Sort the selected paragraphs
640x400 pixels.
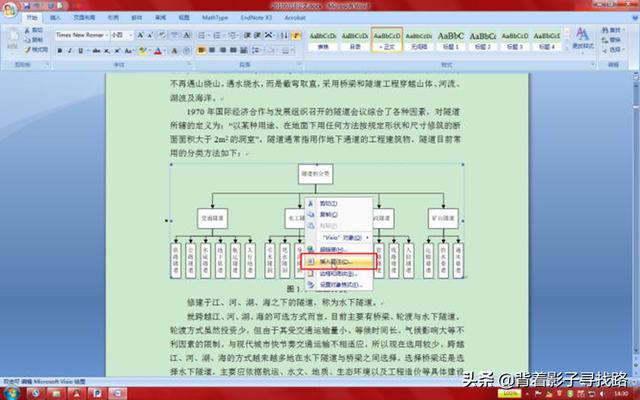[x=284, y=36]
